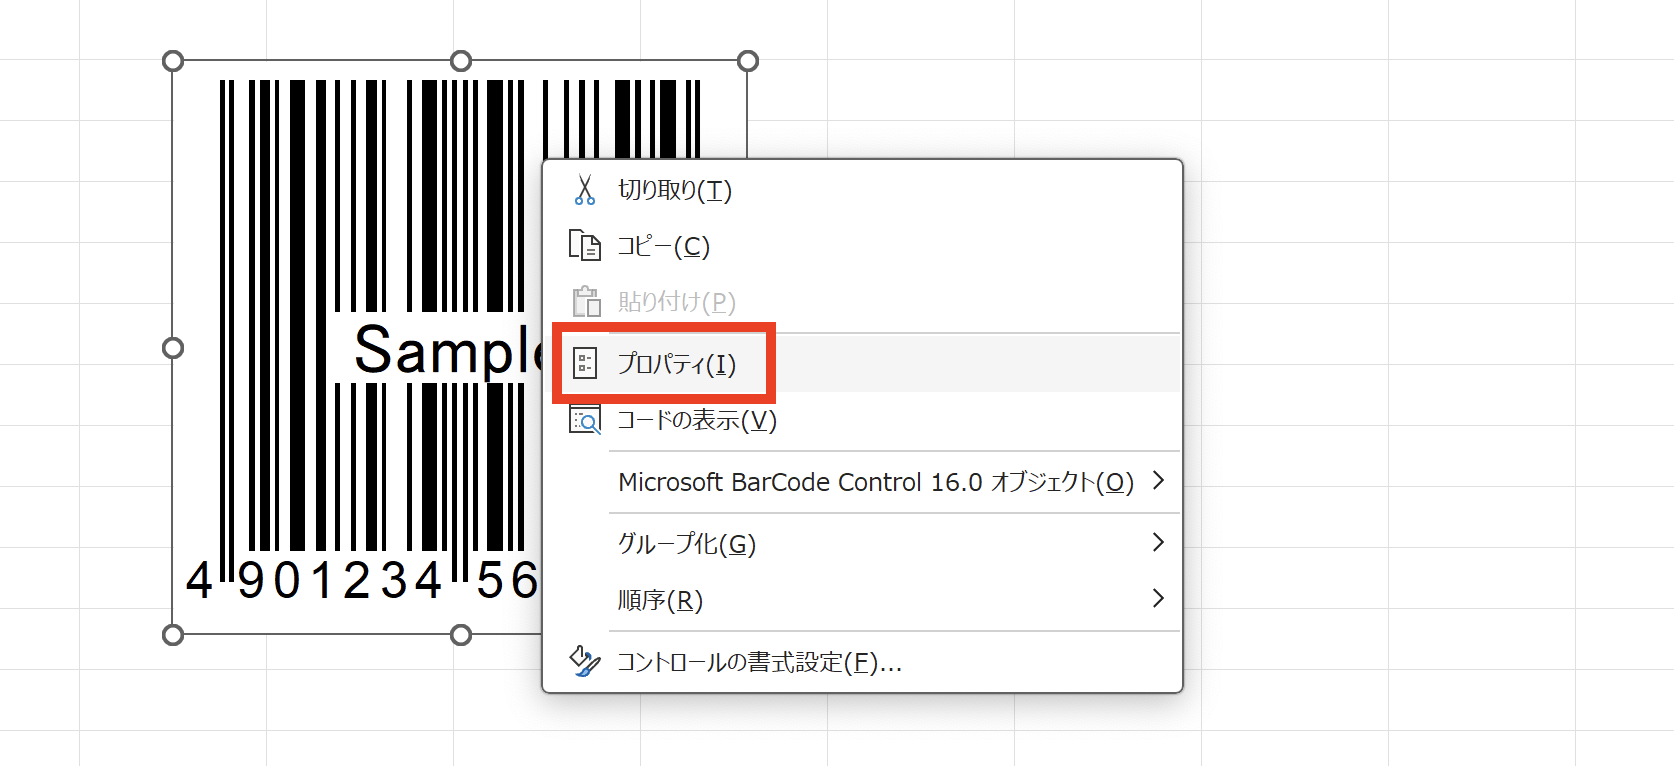This screenshot has height=766, width=1674.
Task: Click the bottom-center resize handle of barcode
Action: [x=461, y=635]
